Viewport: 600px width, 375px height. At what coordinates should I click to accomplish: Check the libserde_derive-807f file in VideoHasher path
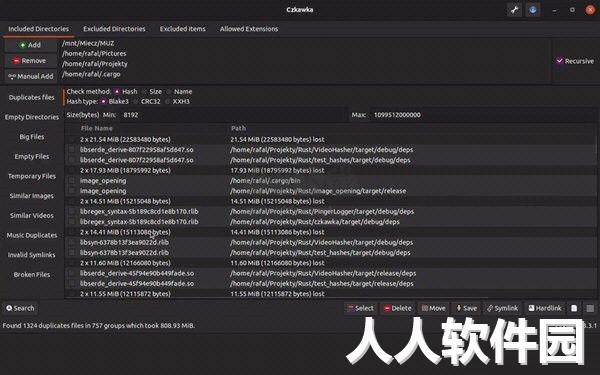(72, 150)
